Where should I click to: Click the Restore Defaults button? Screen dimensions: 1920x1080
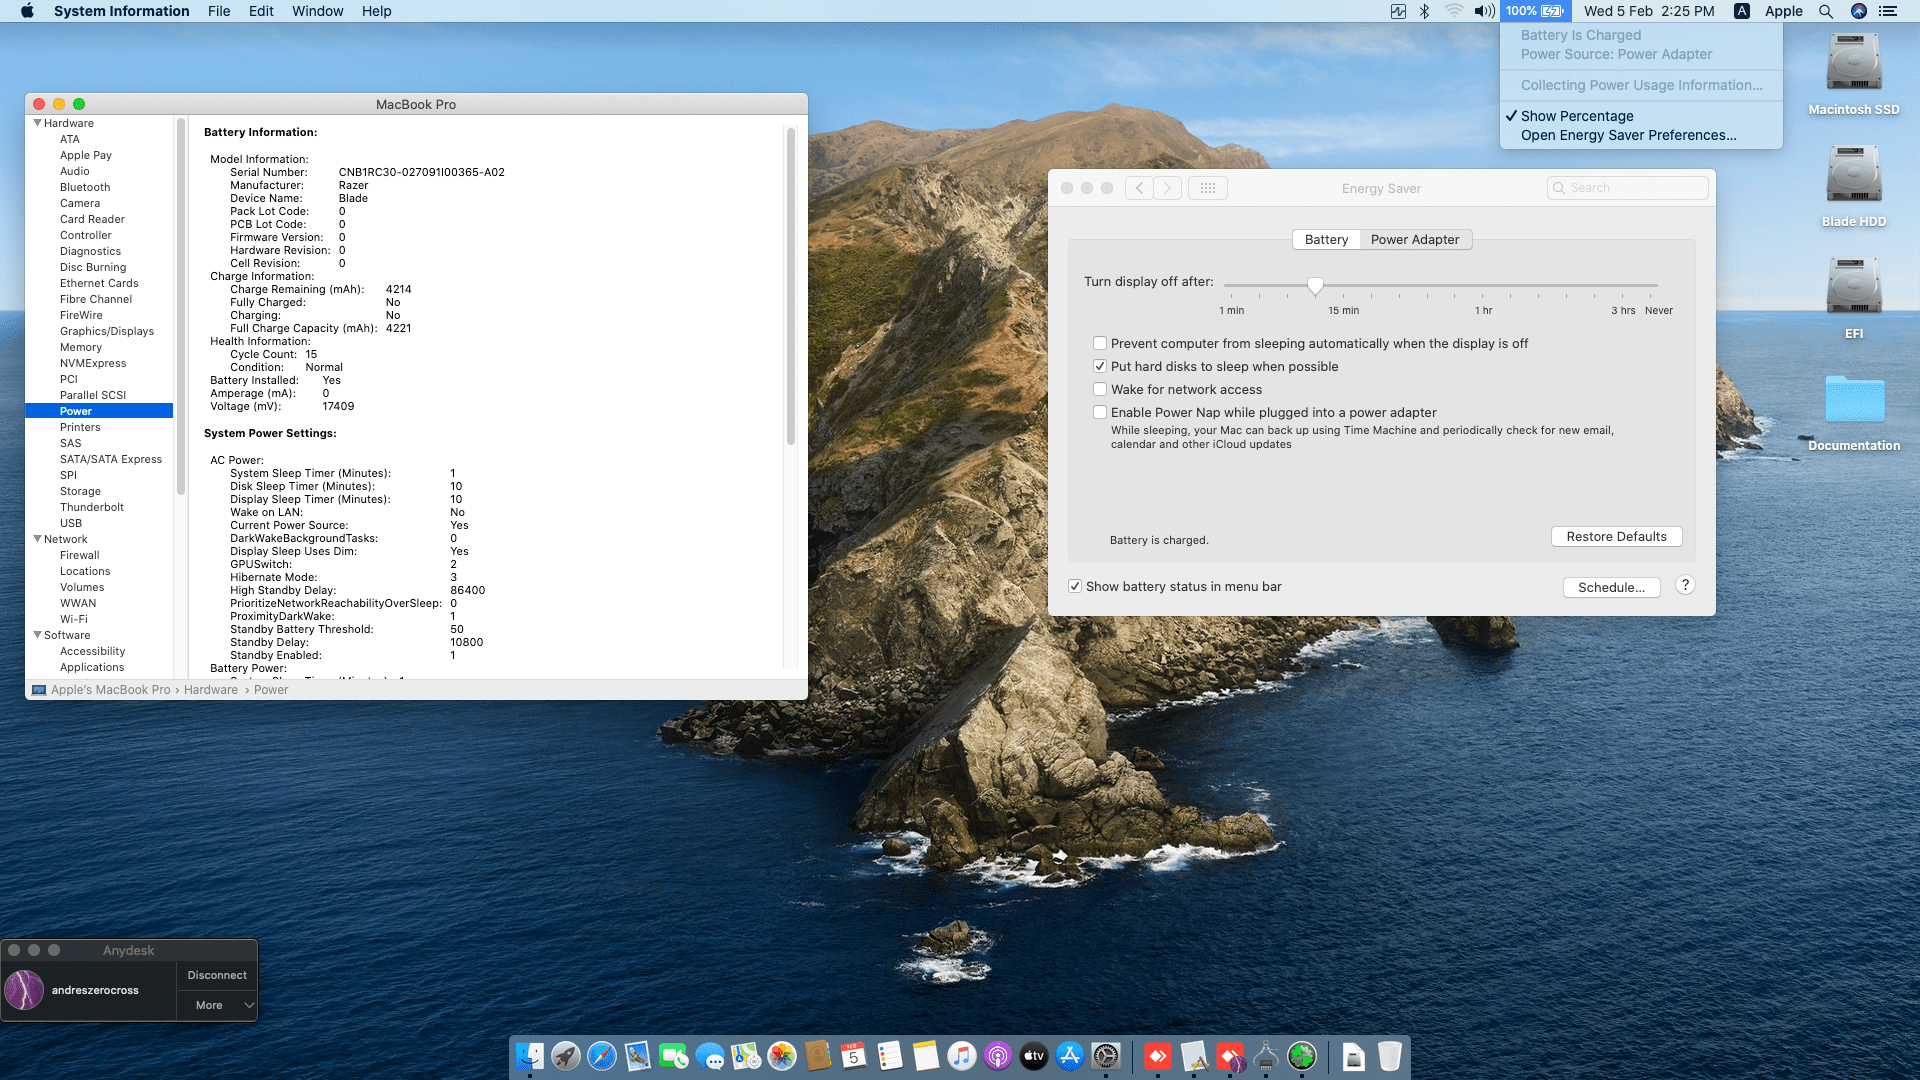tap(1616, 537)
